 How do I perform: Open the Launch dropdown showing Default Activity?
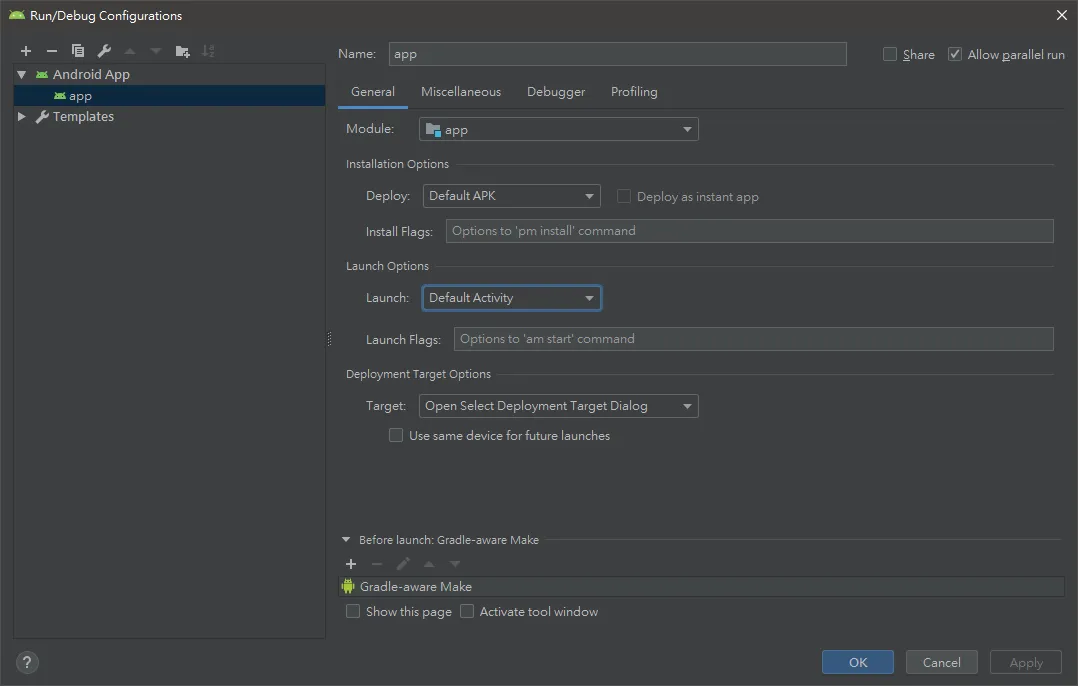[x=511, y=298]
